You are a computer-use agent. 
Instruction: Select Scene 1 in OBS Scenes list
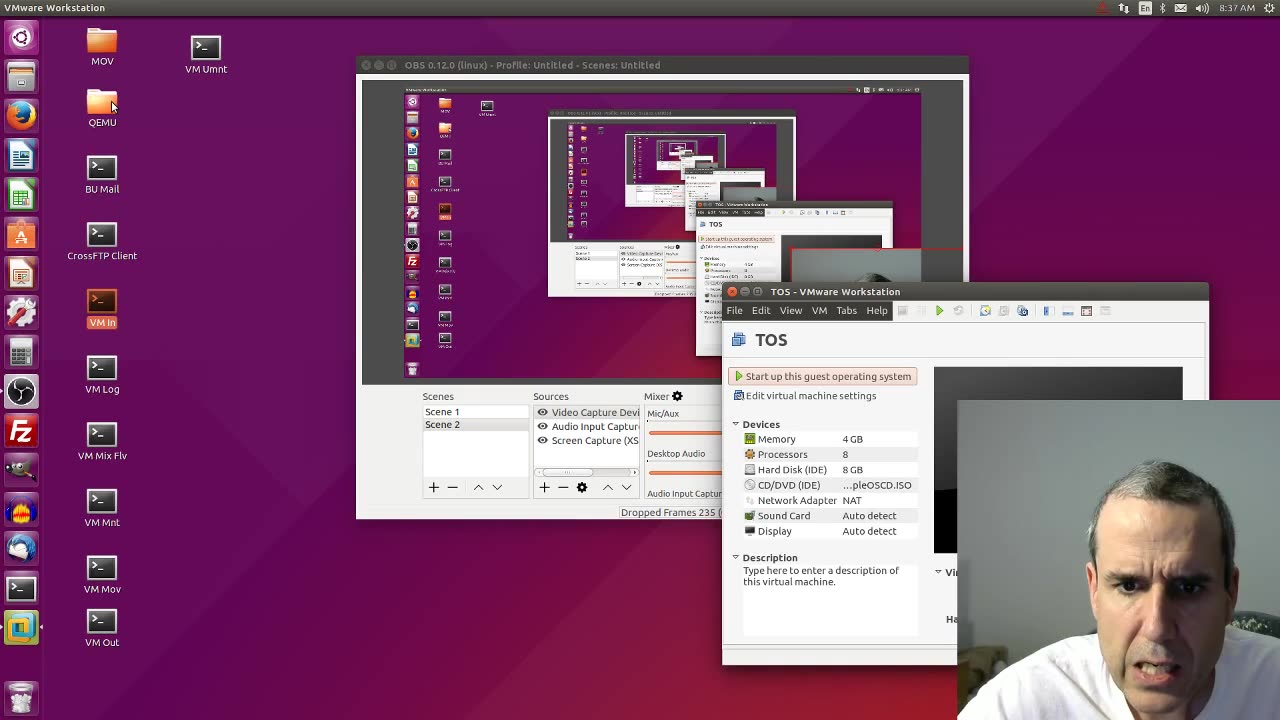(475, 412)
